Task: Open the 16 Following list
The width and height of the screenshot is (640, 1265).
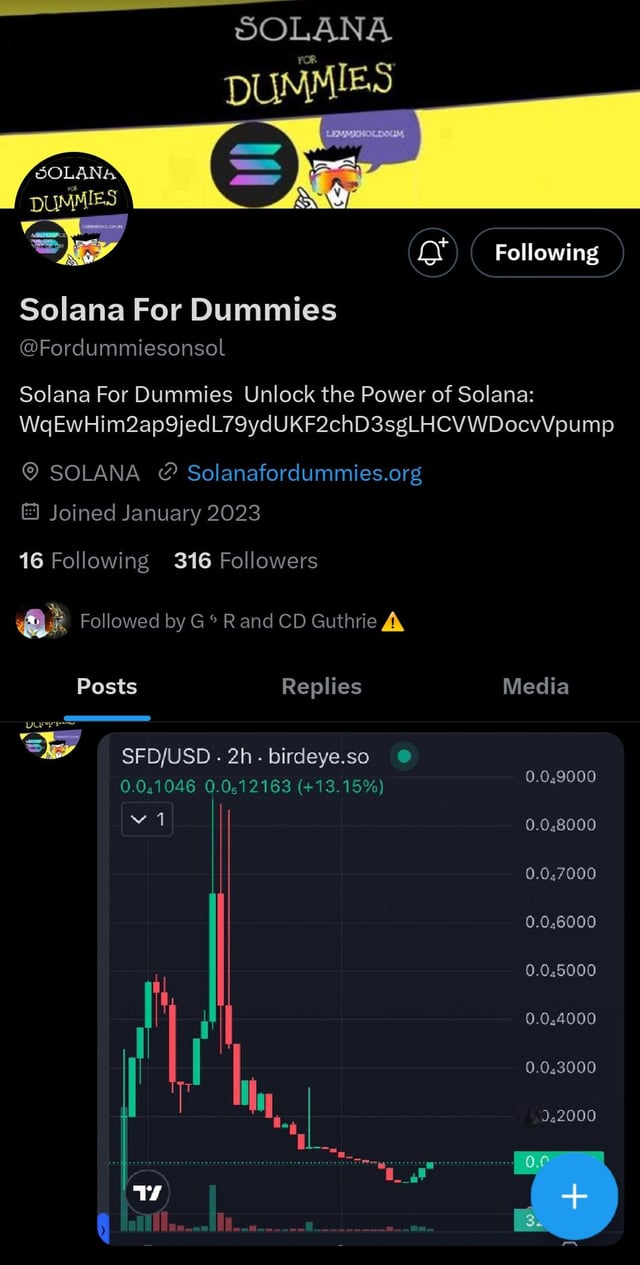Action: pyautogui.click(x=84, y=561)
